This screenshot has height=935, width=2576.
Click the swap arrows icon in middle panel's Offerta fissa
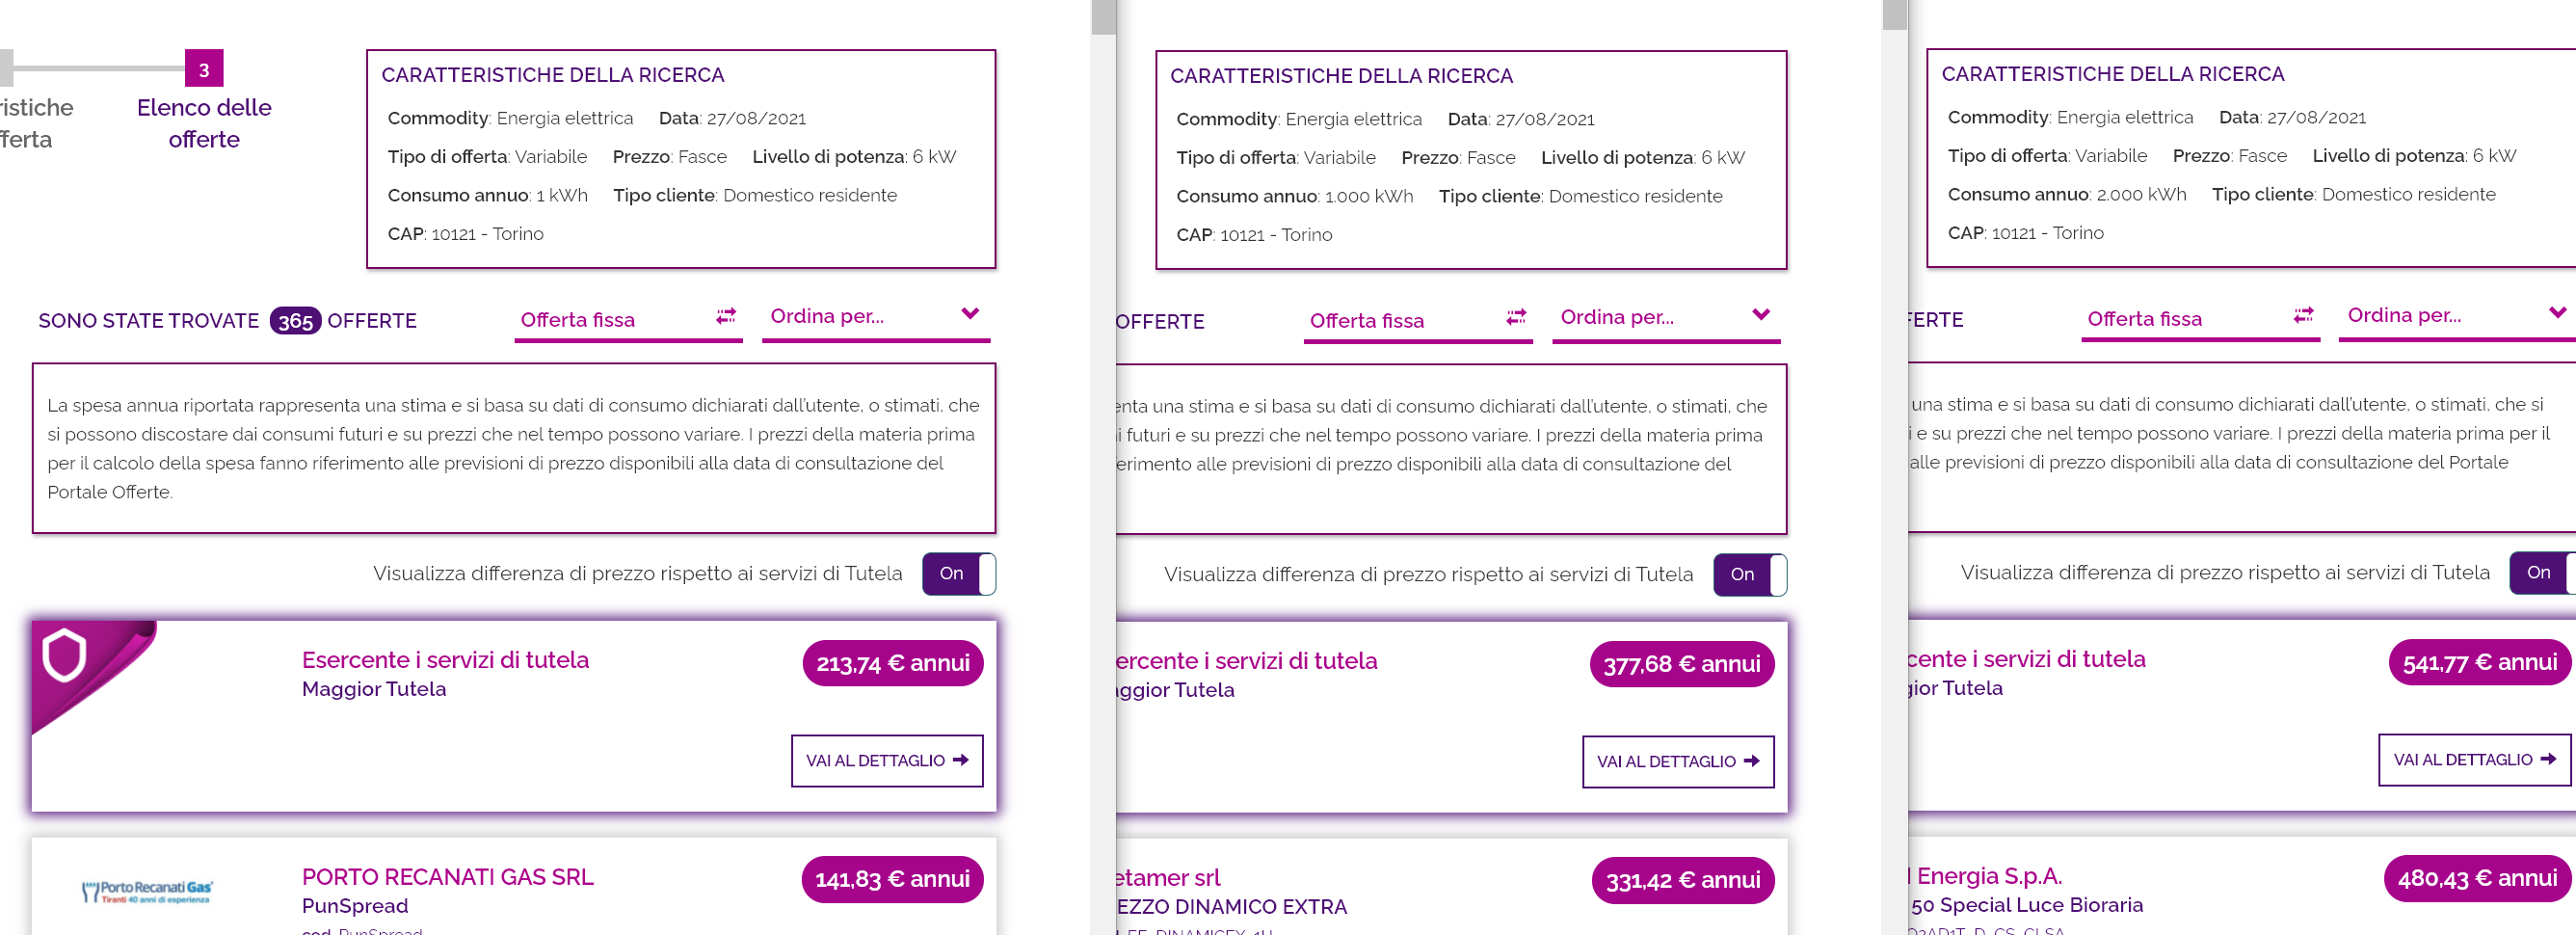pyautogui.click(x=1516, y=317)
